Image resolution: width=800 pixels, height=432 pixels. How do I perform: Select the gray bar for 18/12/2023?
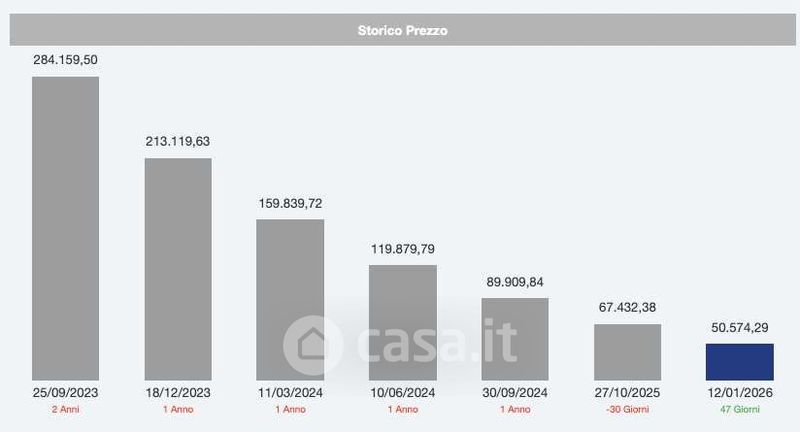[x=178, y=268]
